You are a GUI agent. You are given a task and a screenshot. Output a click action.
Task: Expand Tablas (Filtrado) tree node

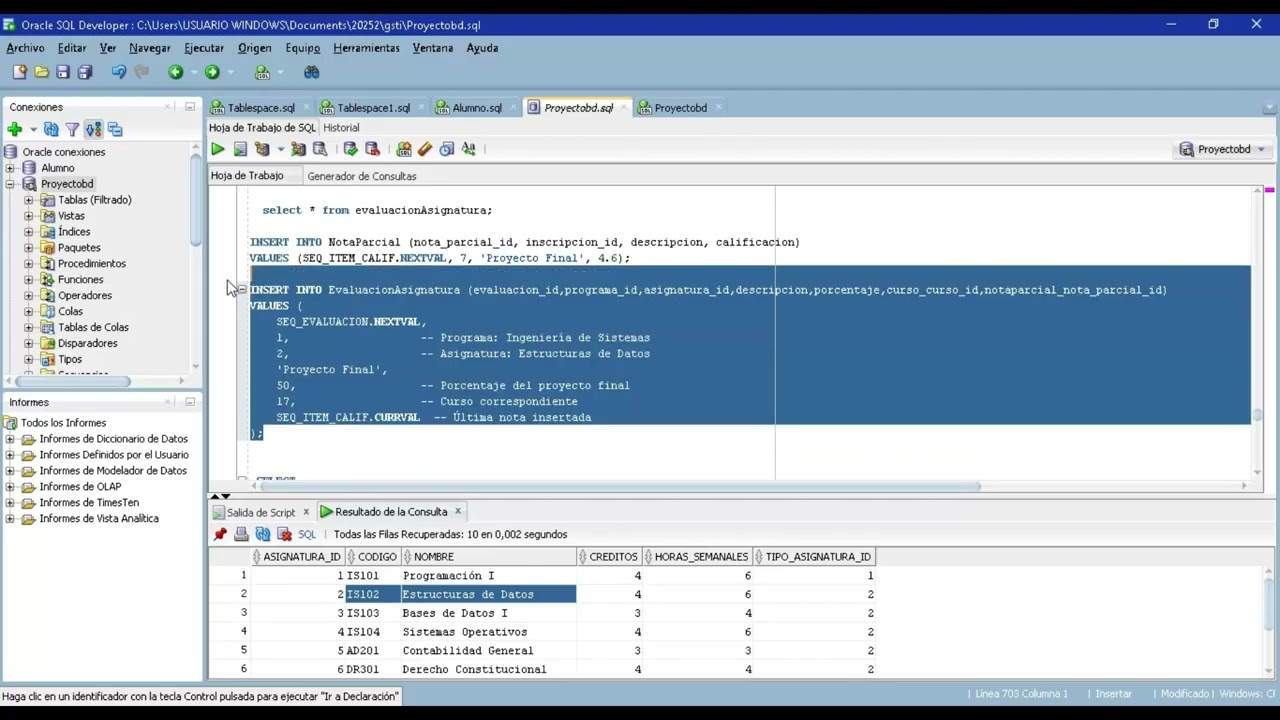coord(28,200)
